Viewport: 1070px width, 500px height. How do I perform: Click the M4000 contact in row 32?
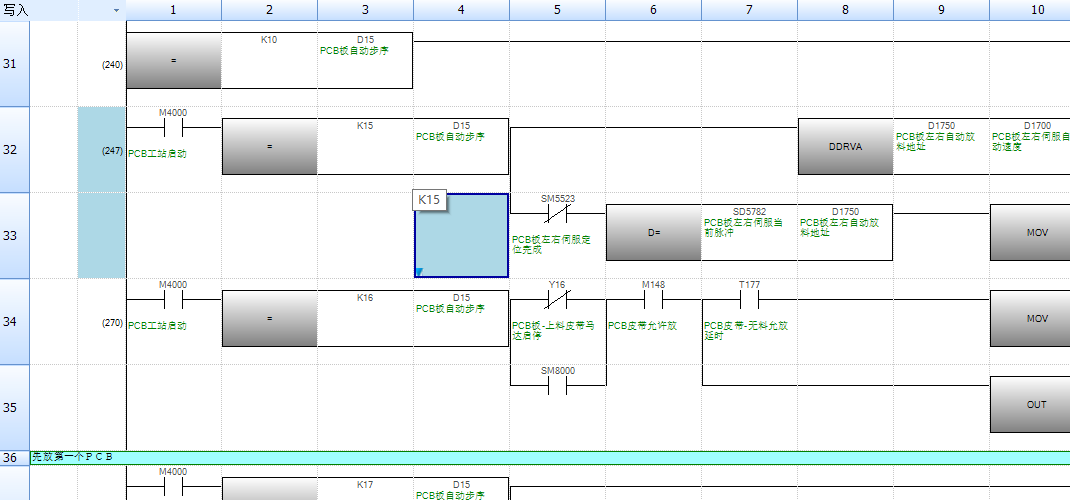point(173,128)
